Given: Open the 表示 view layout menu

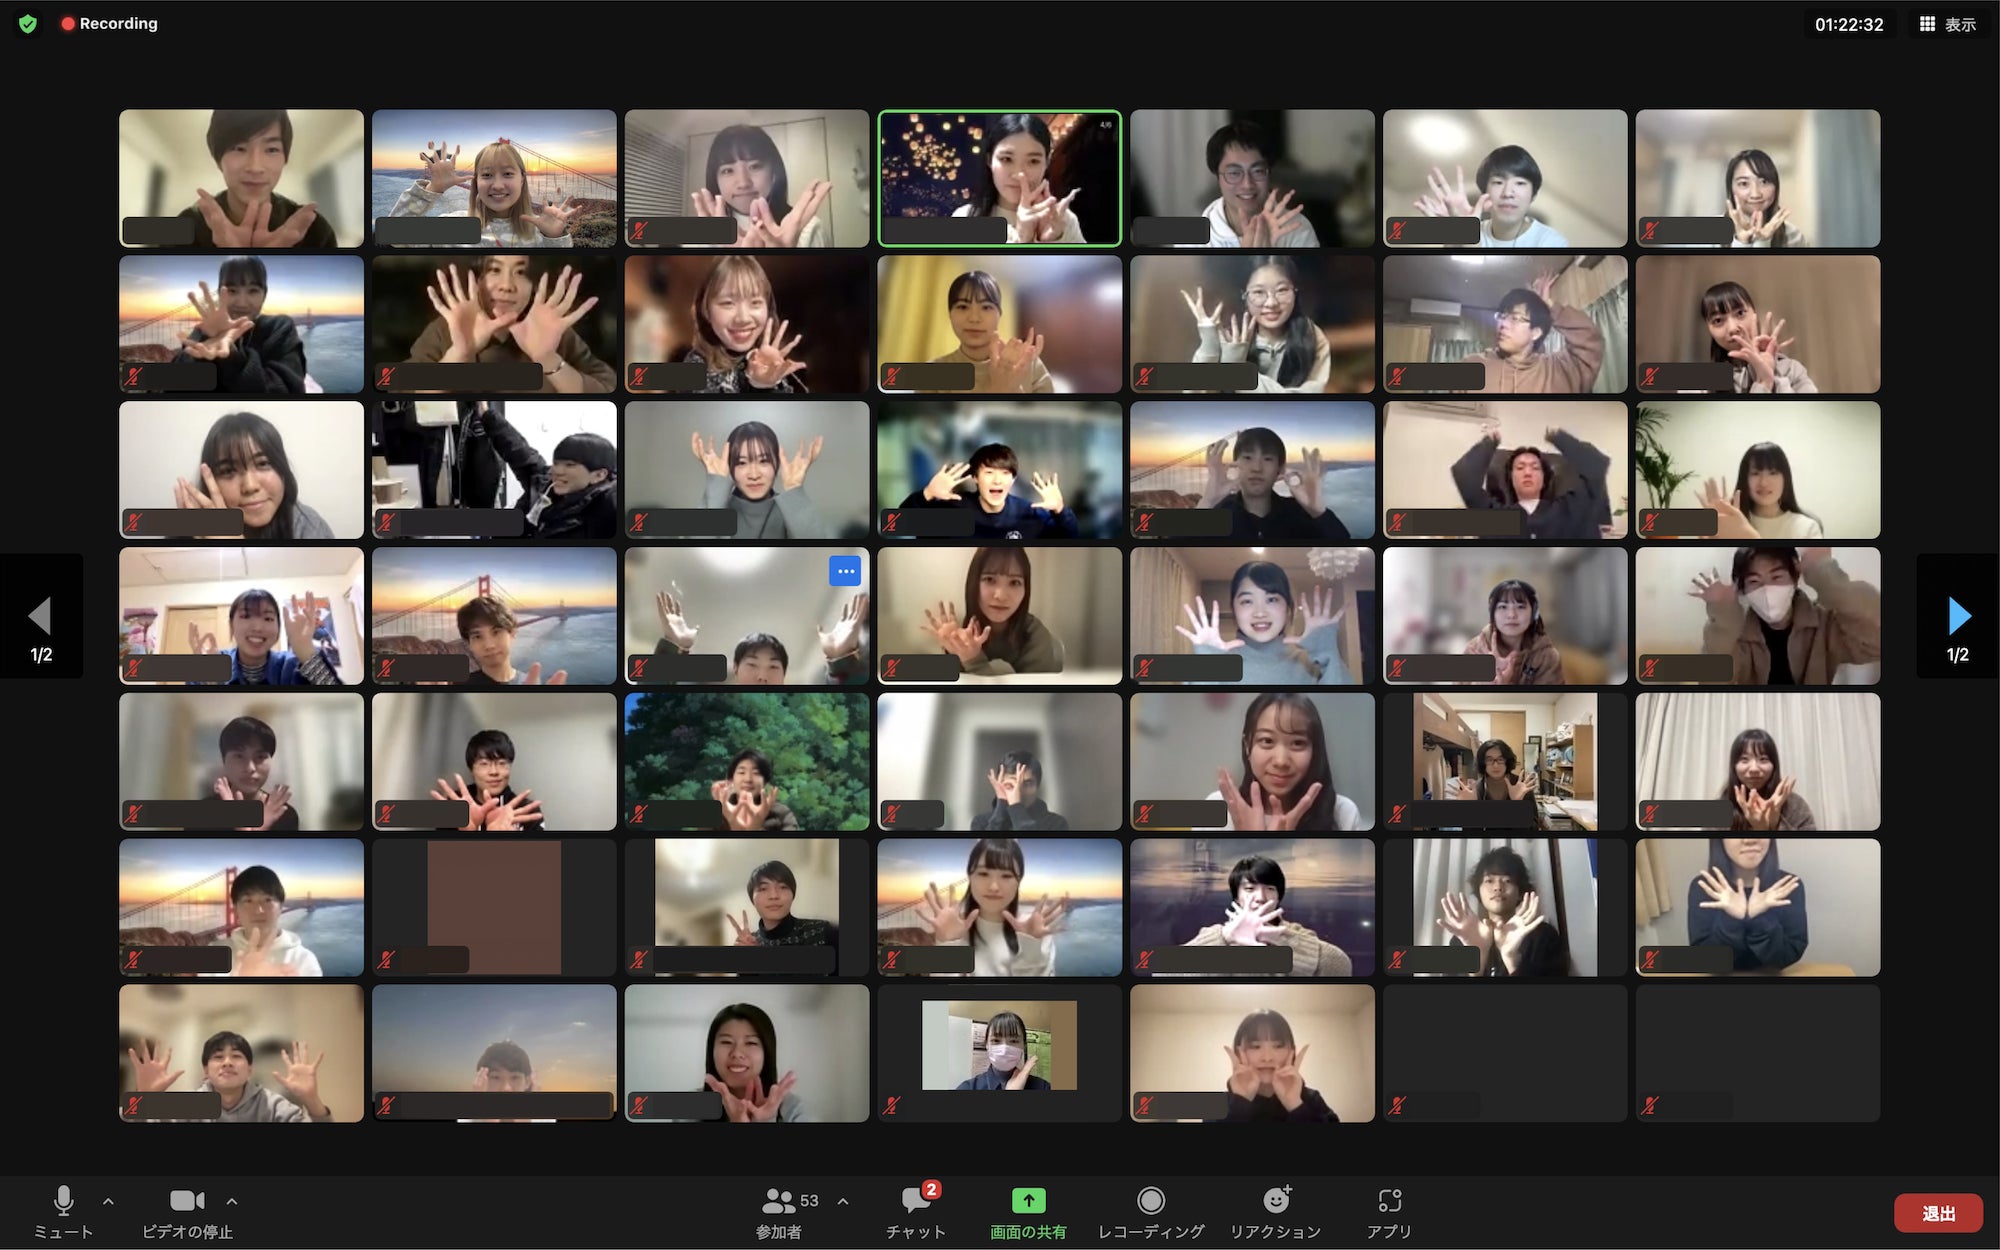Looking at the screenshot, I should click(x=1947, y=24).
